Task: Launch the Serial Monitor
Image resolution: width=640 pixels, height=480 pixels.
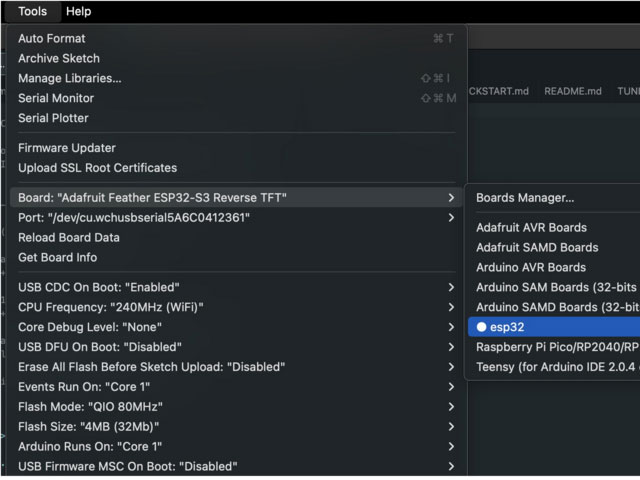Action: pyautogui.click(x=236, y=98)
